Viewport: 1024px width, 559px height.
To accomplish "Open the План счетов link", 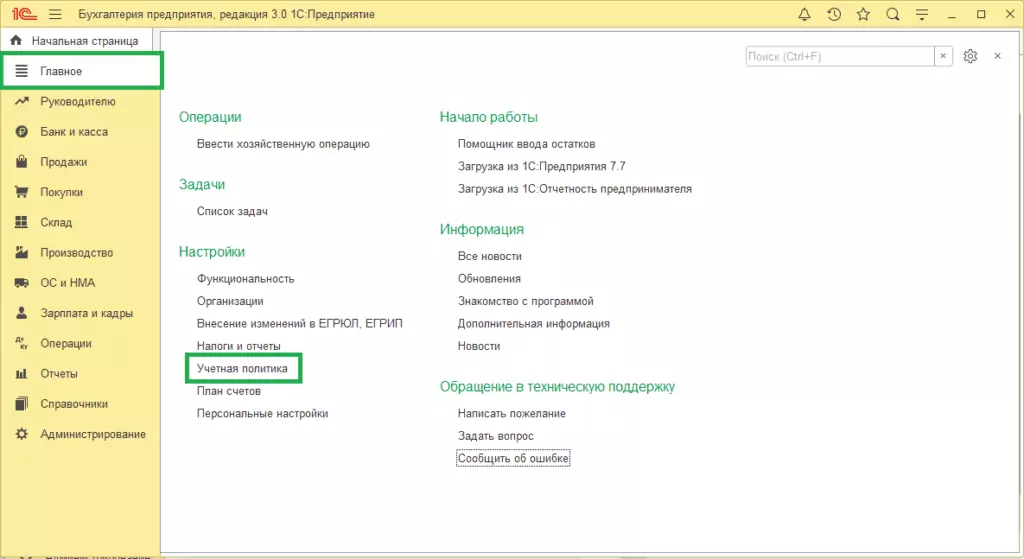I will point(229,391).
